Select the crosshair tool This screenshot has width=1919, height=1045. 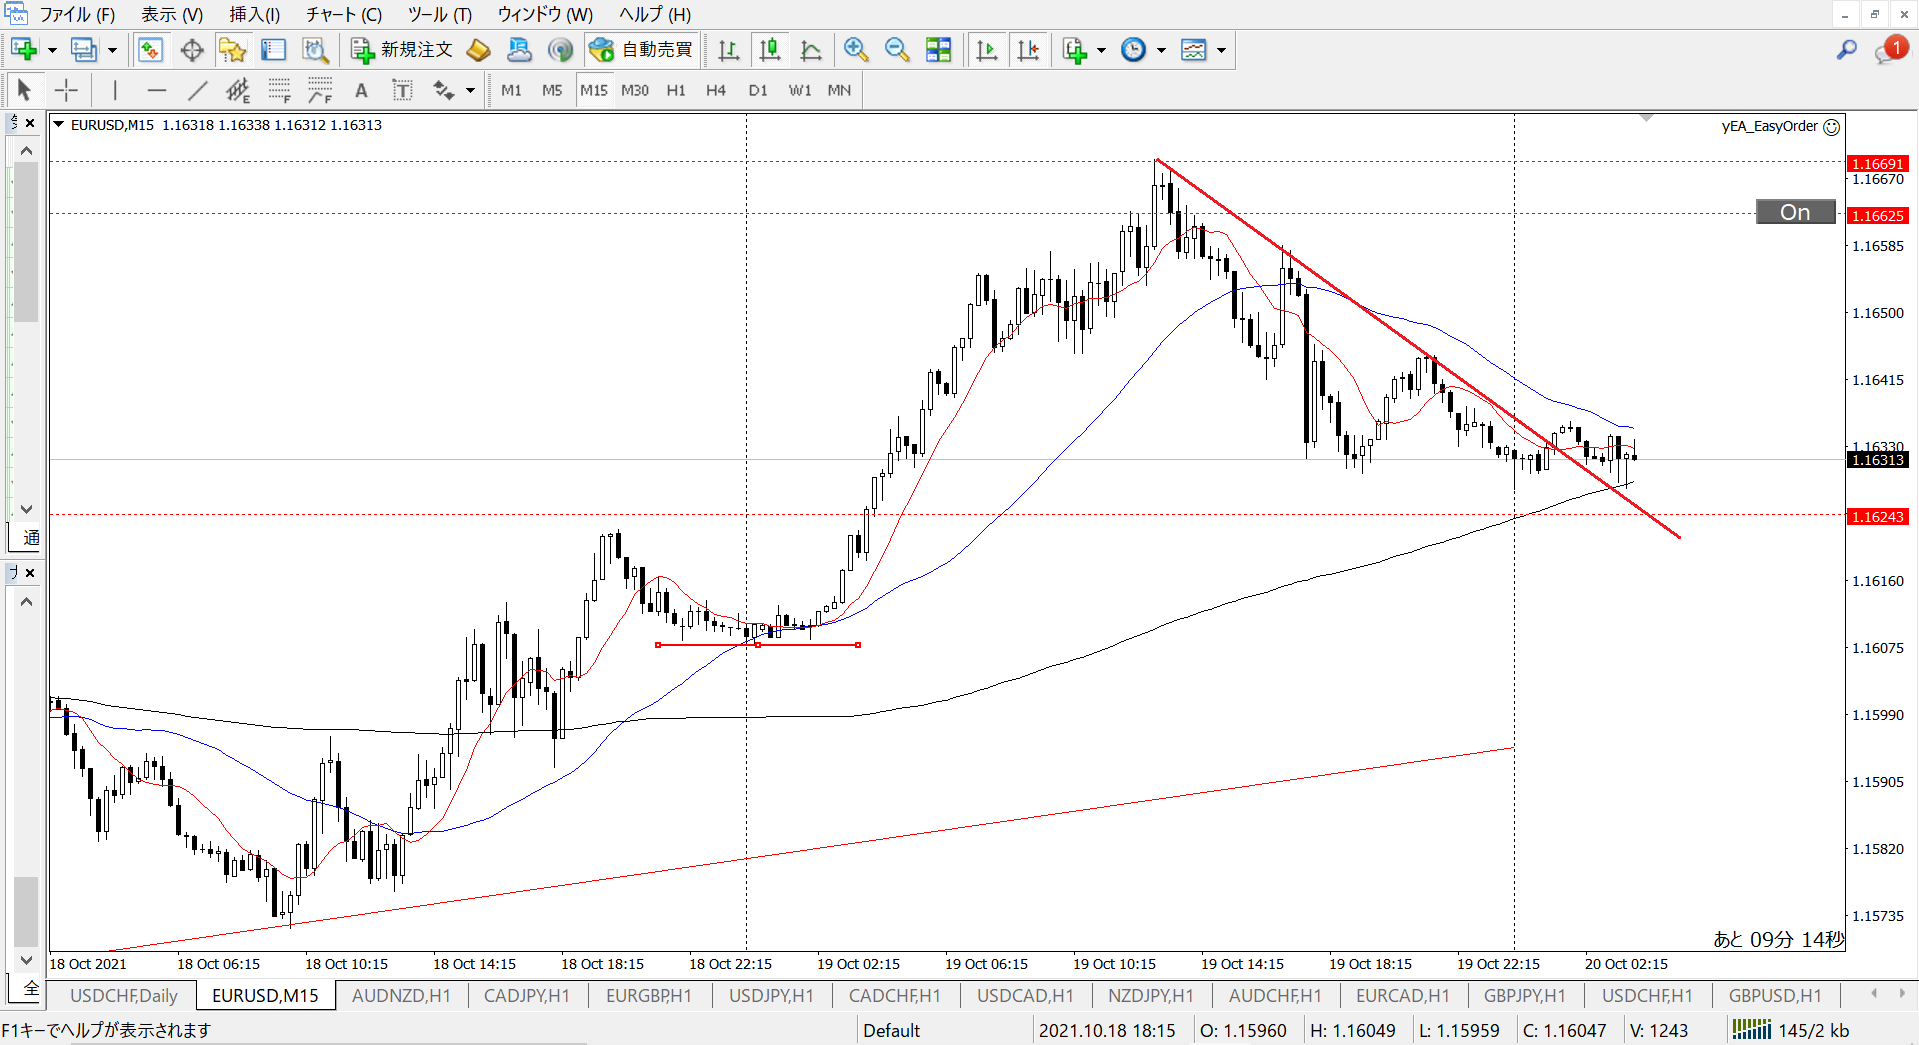pyautogui.click(x=66, y=90)
